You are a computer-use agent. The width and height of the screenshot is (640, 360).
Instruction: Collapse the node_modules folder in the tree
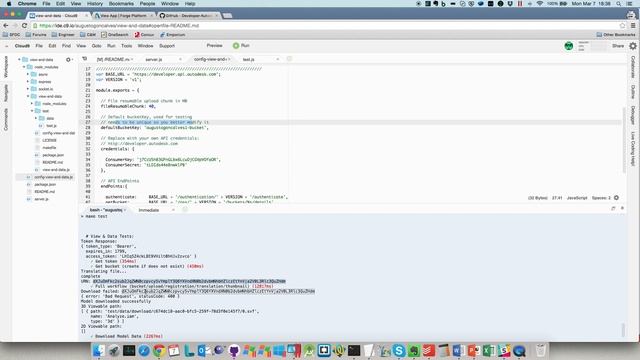pyautogui.click(x=24, y=67)
